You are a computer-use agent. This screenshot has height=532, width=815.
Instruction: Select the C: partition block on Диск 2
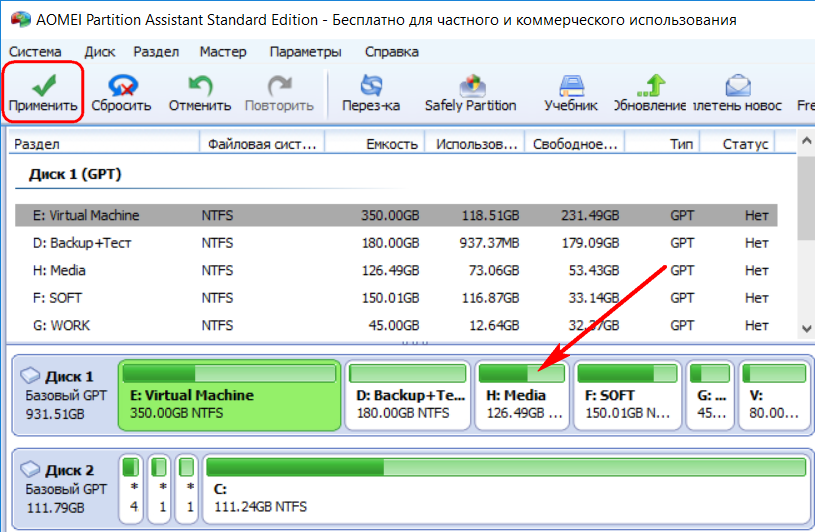[x=505, y=488]
